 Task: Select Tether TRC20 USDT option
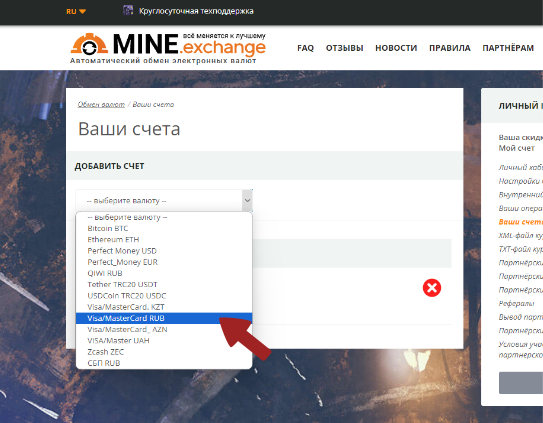[164, 284]
